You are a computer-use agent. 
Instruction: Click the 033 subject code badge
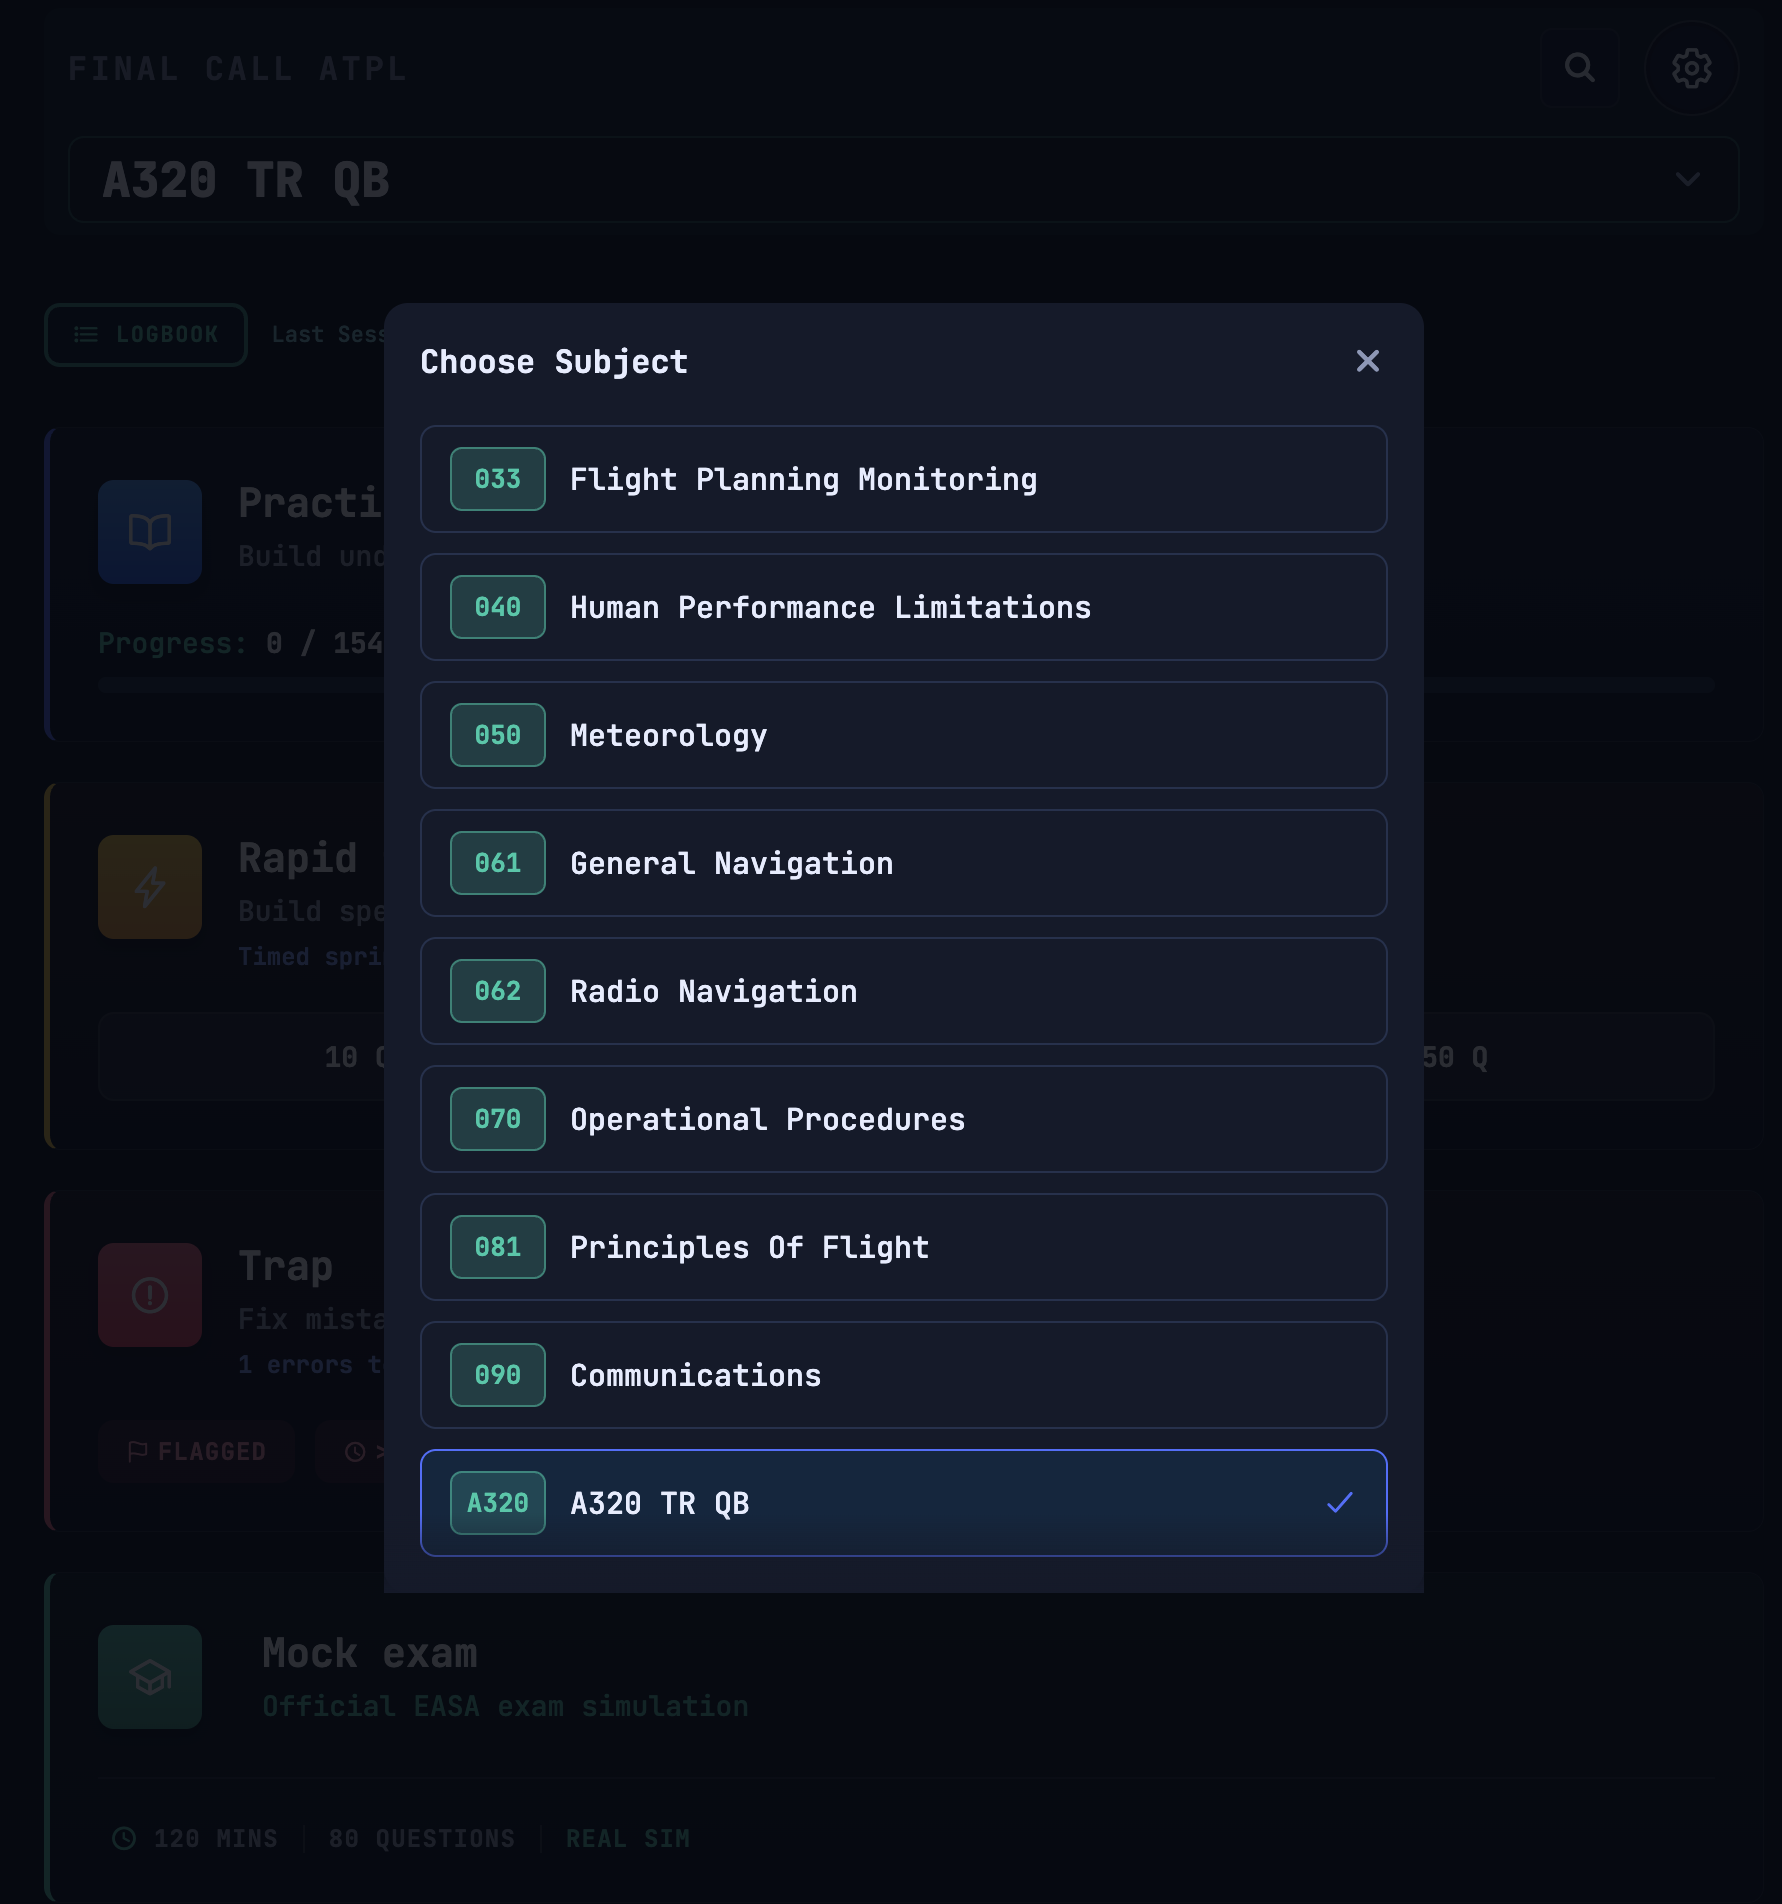pyautogui.click(x=497, y=479)
